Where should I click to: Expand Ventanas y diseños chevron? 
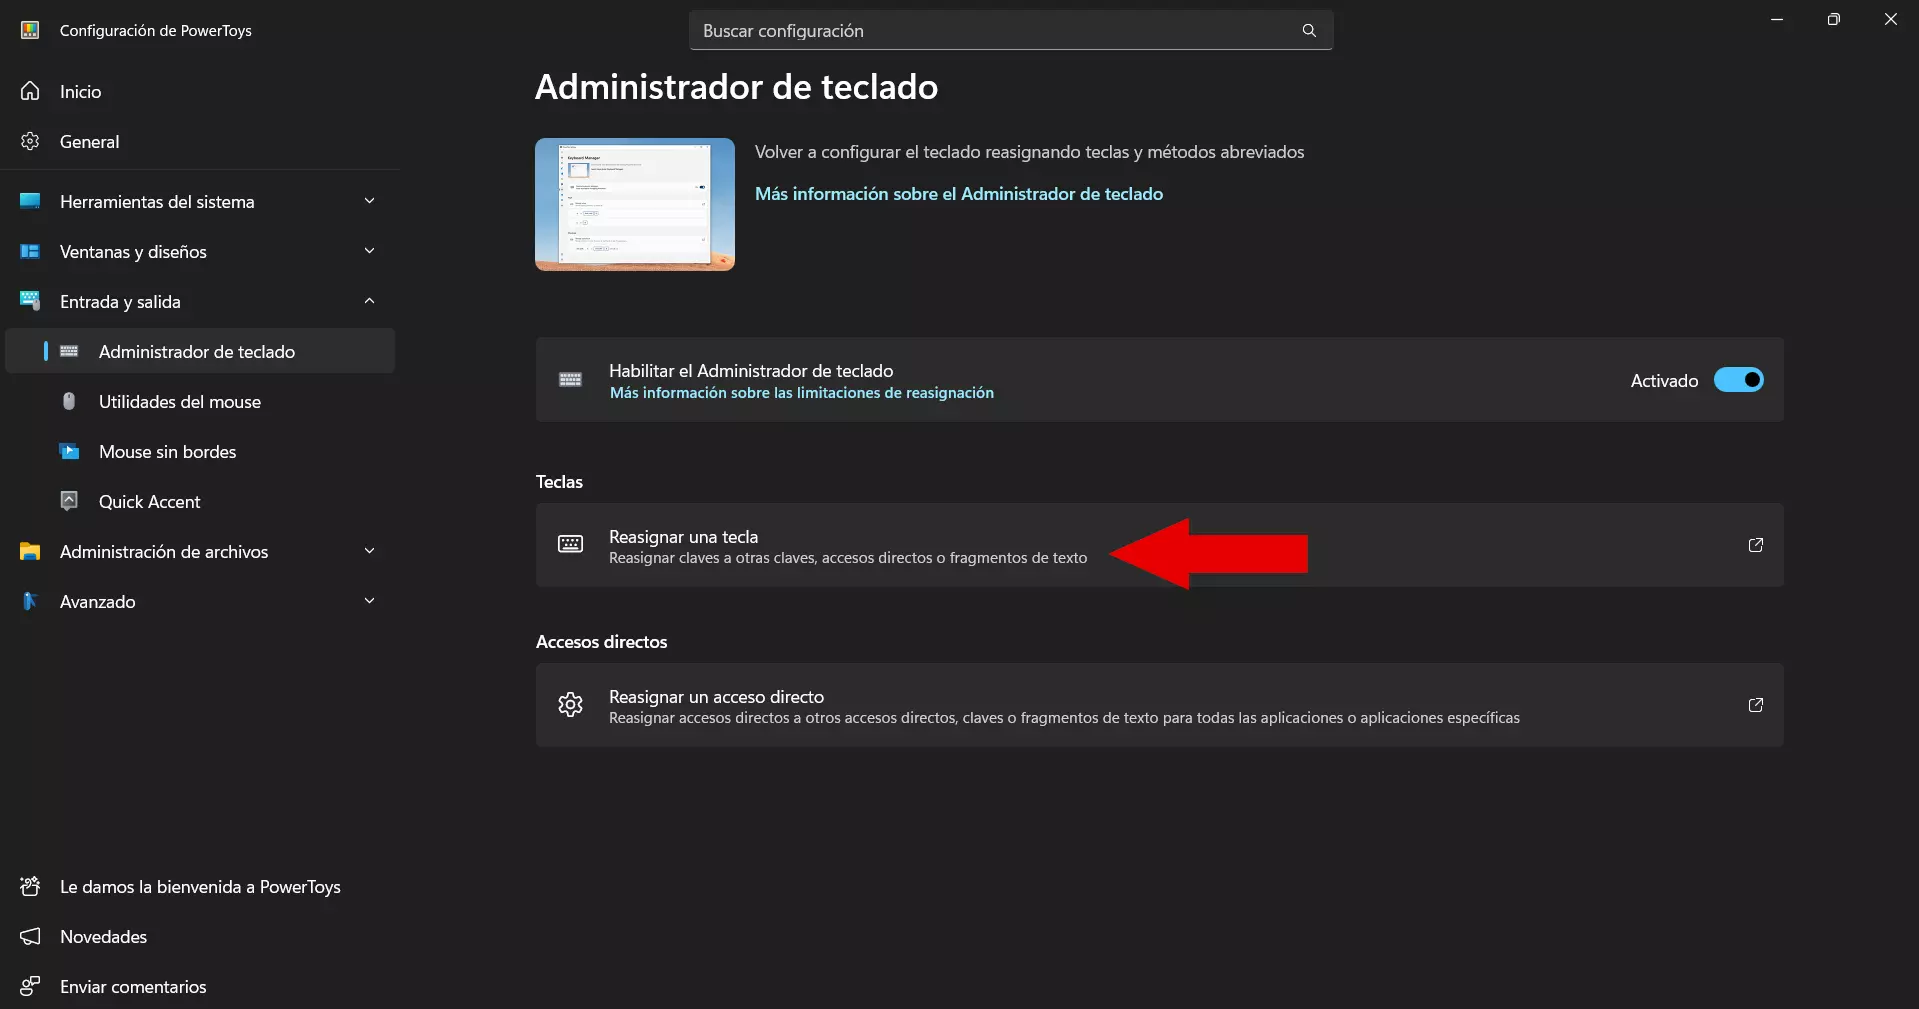click(370, 251)
